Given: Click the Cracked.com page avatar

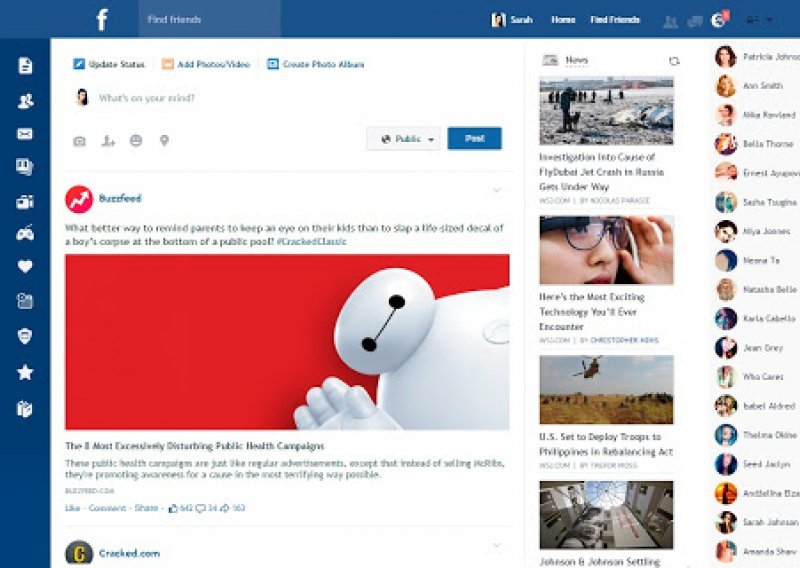Looking at the screenshot, I should (x=79, y=553).
